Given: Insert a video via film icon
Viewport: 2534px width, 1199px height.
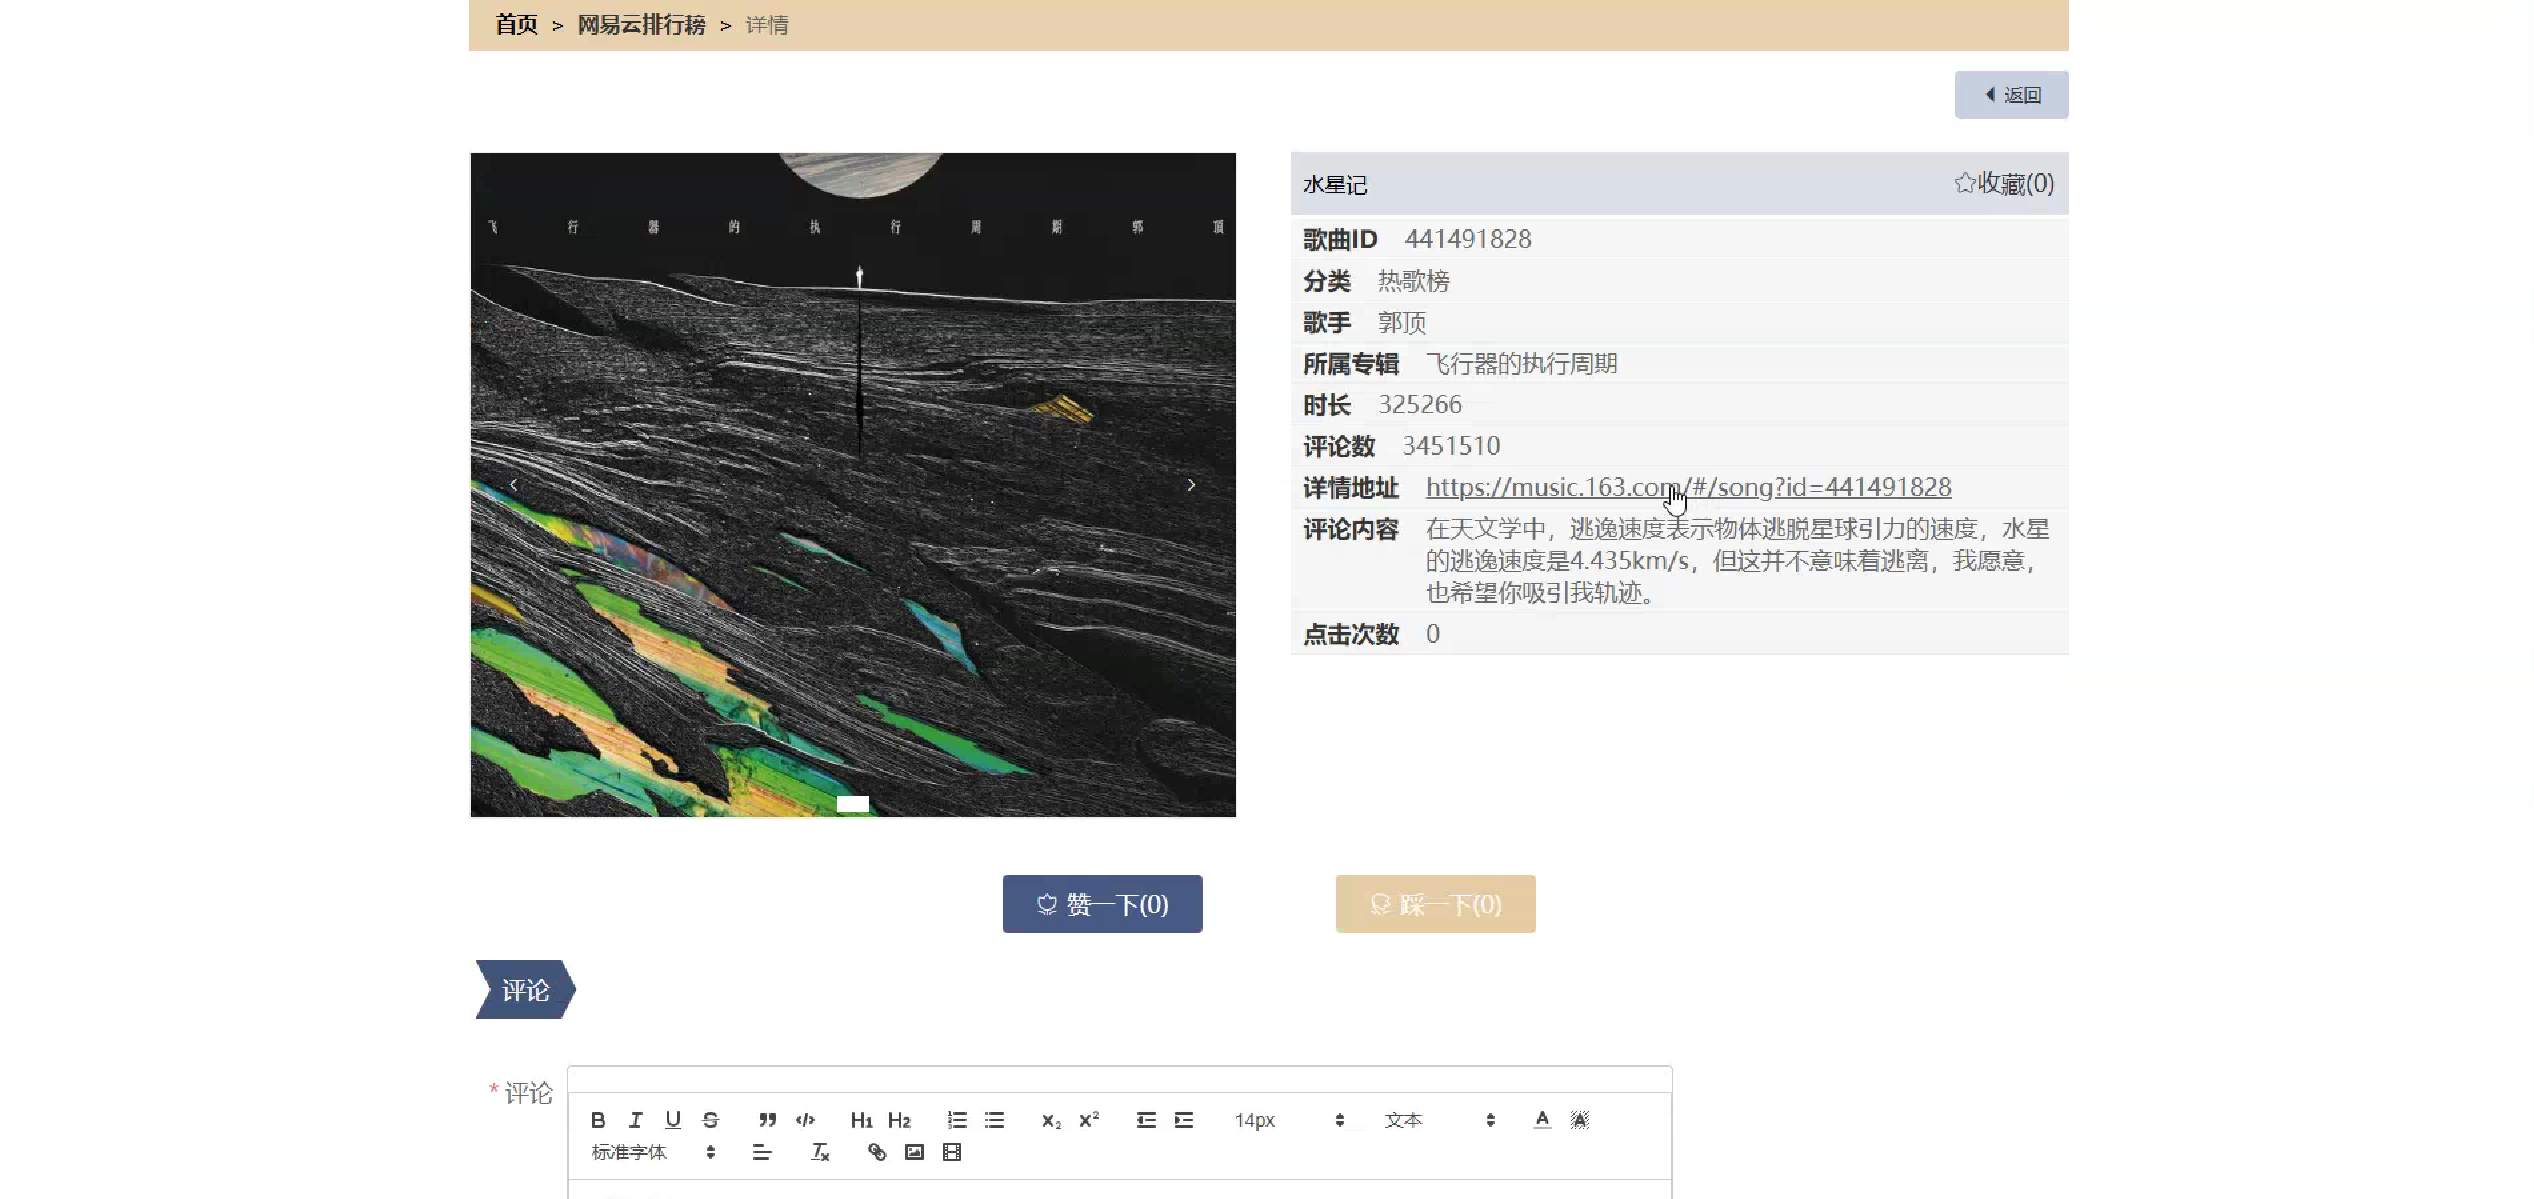Looking at the screenshot, I should 952,1152.
